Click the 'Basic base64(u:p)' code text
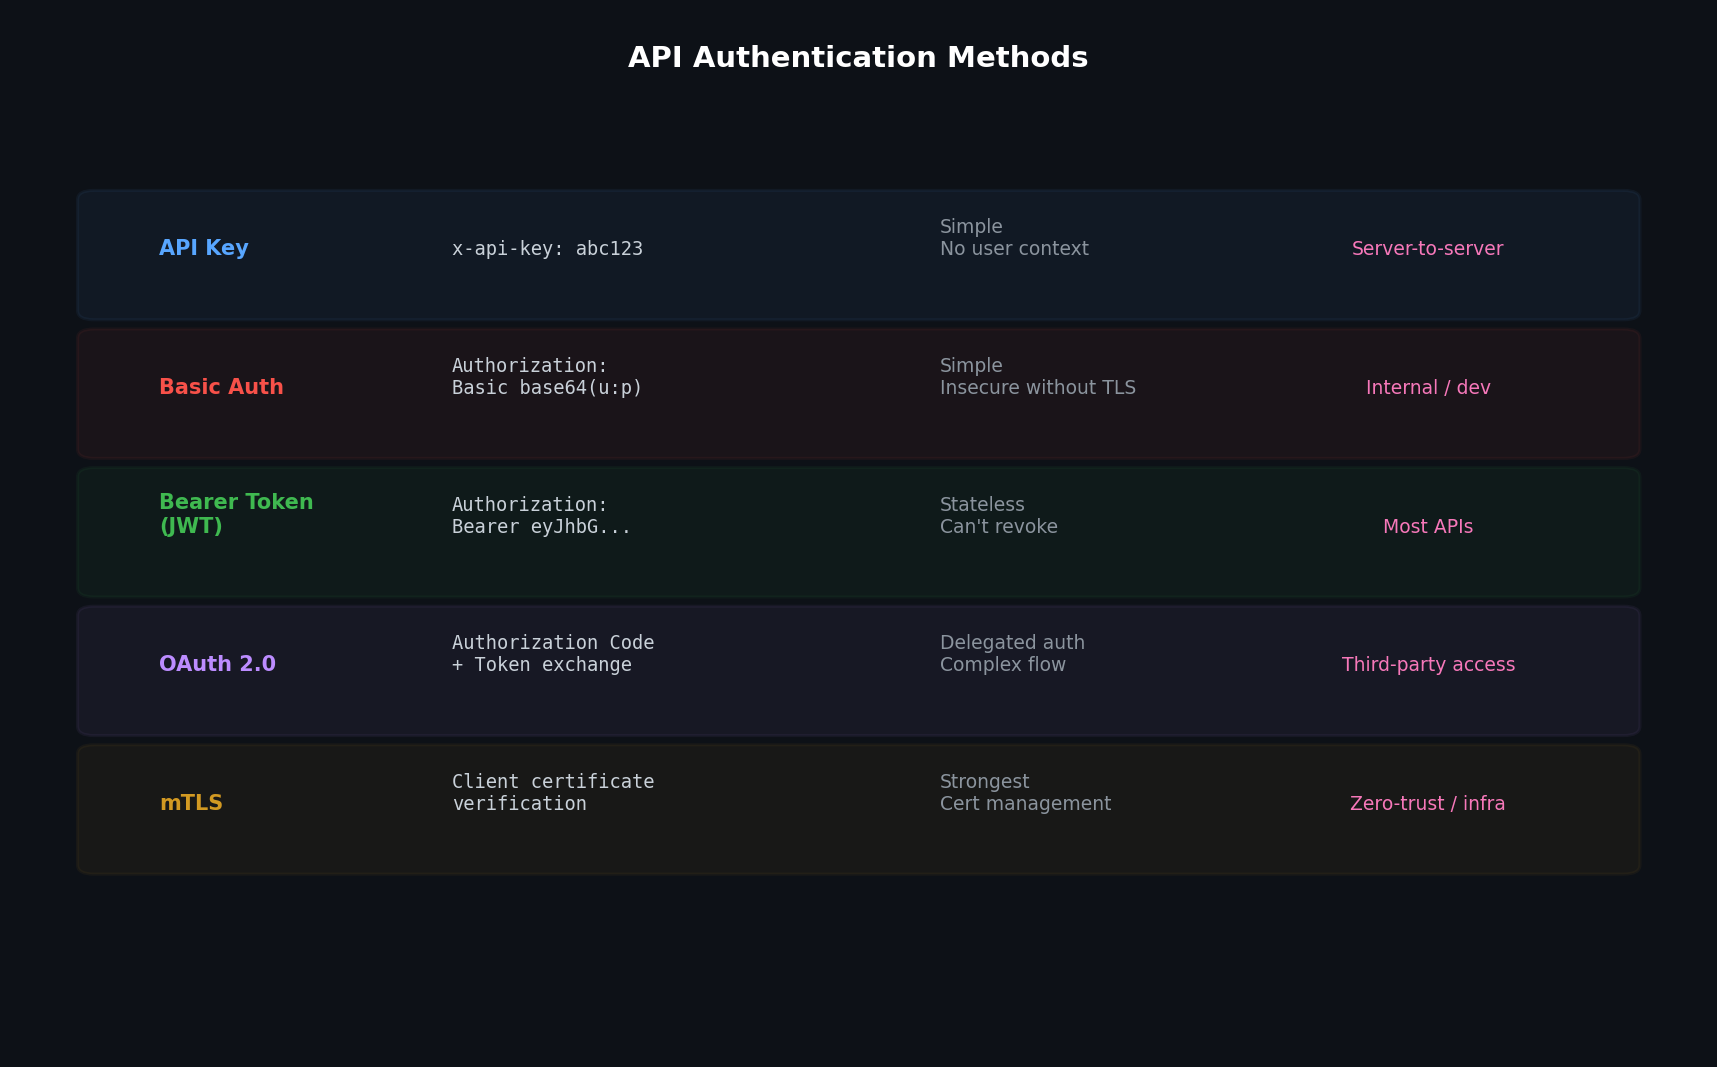Image resolution: width=1717 pixels, height=1067 pixels. coord(547,388)
